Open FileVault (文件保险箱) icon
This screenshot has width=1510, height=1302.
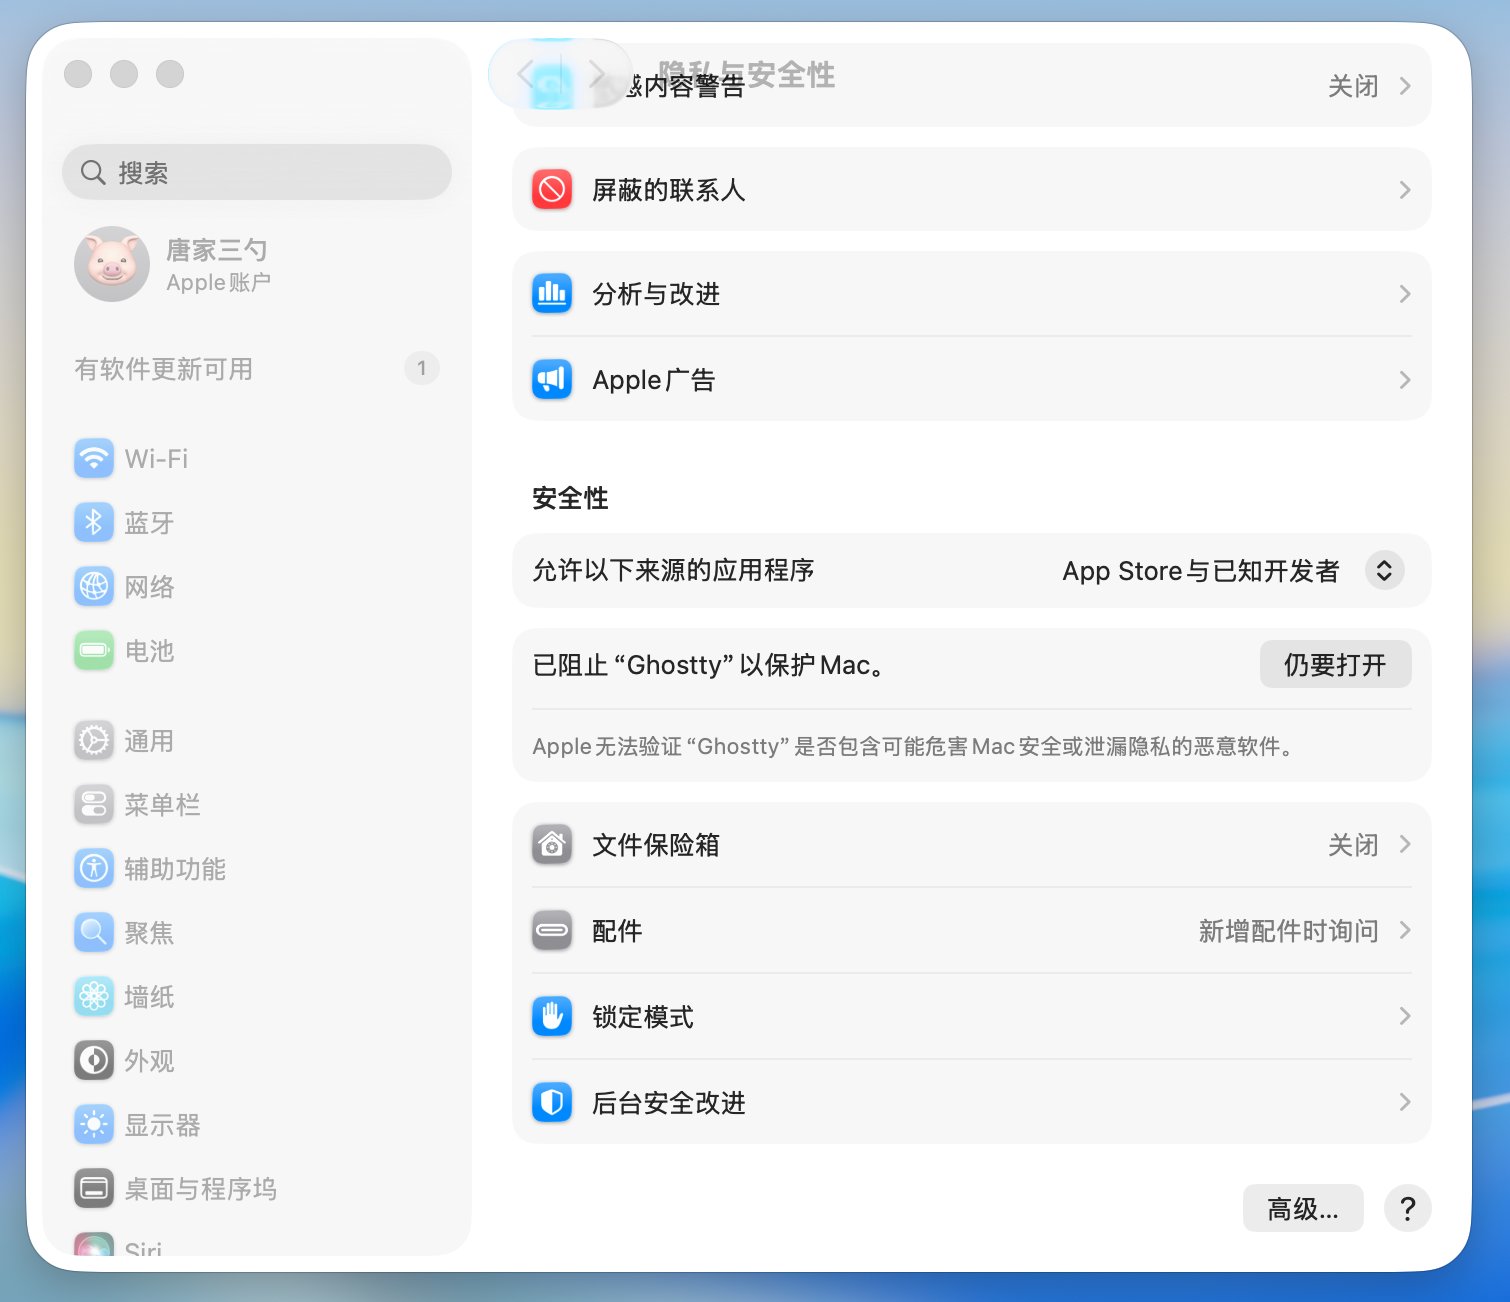click(552, 844)
